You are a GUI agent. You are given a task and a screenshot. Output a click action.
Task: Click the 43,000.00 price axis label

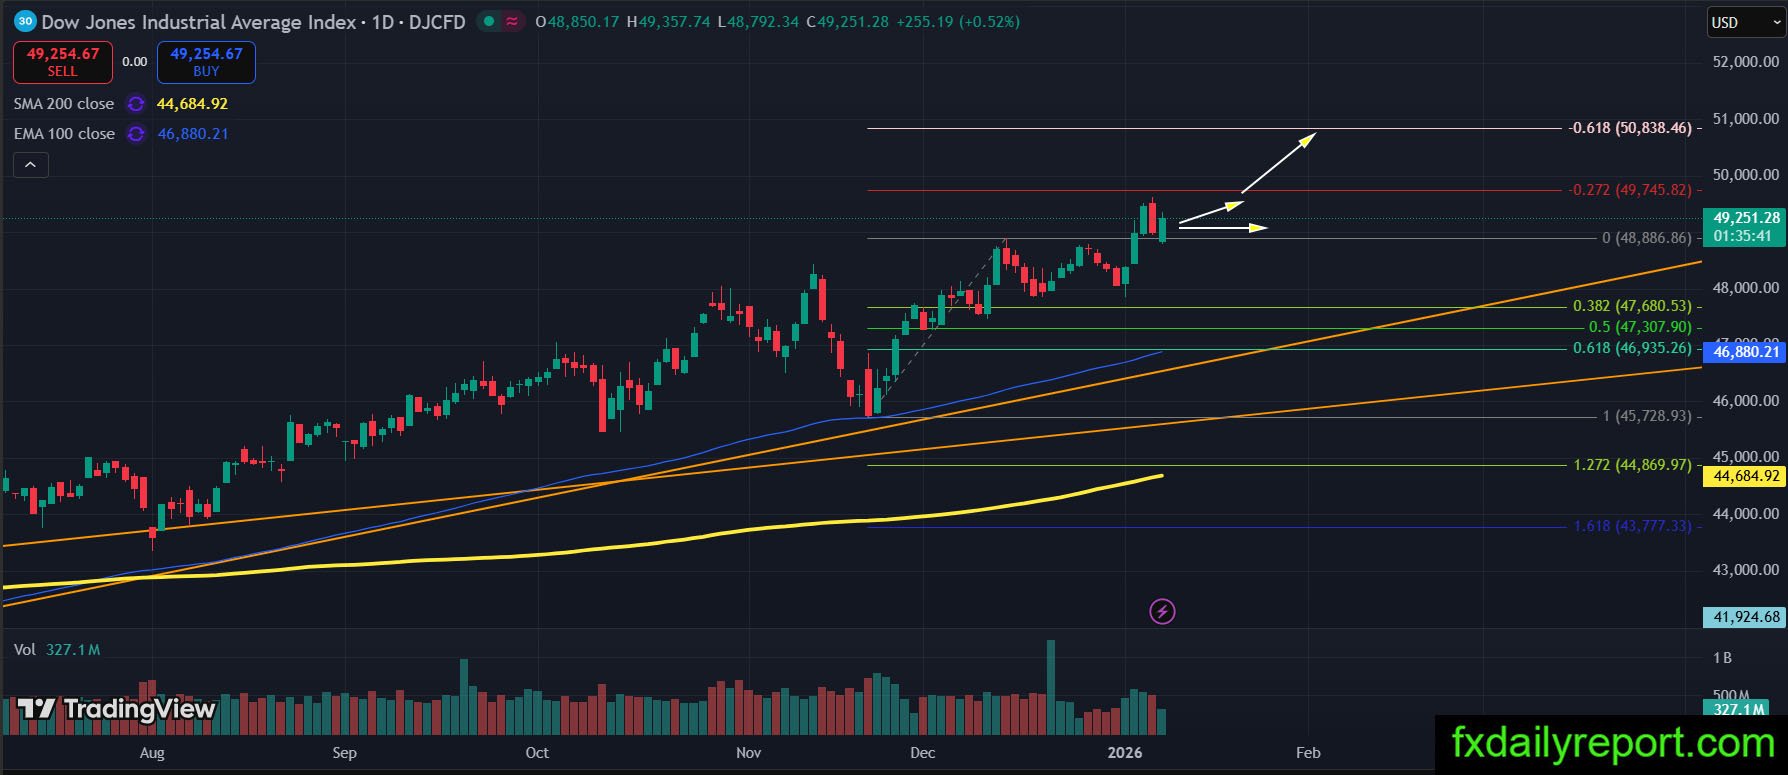tap(1746, 570)
